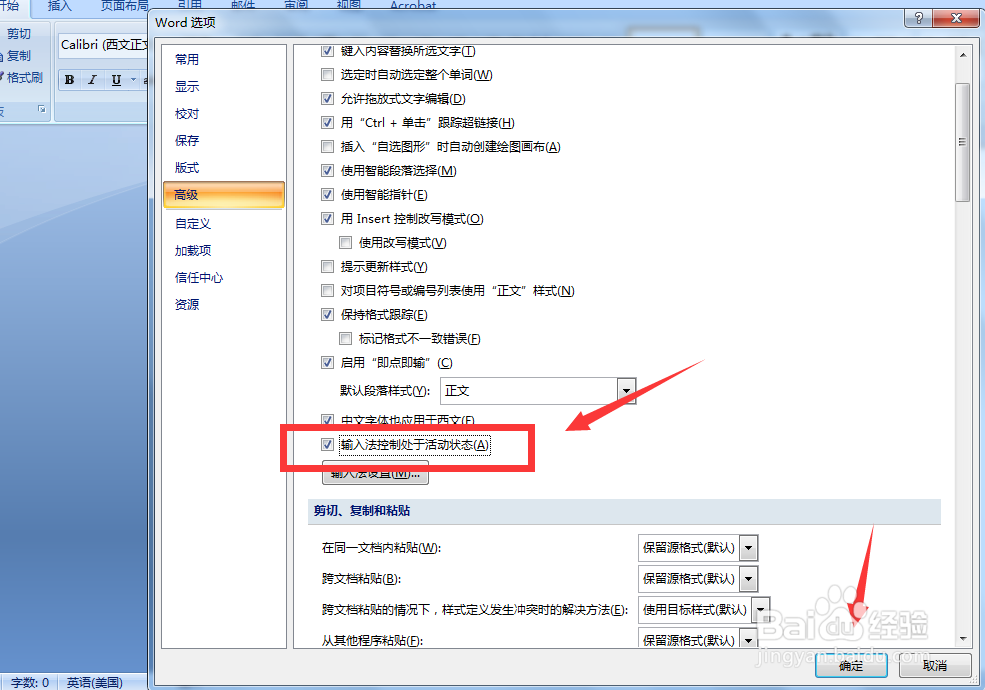Click the help question mark button in dialog

918,18
